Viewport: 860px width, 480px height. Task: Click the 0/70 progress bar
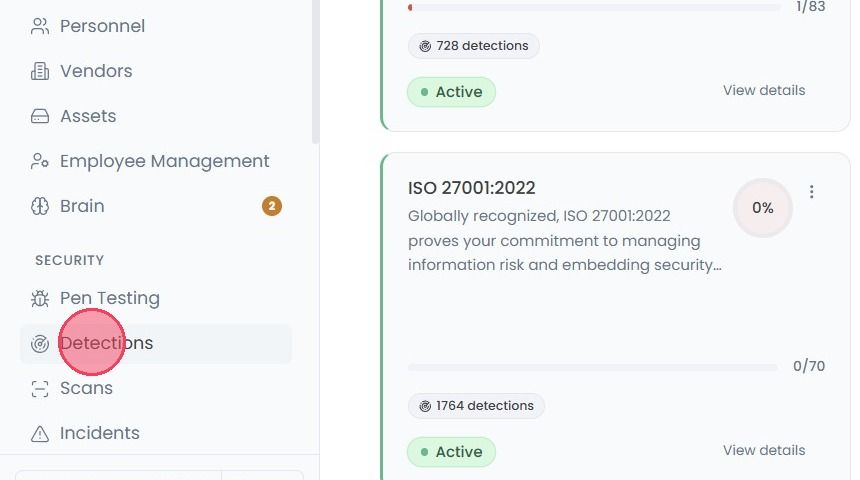pos(592,366)
